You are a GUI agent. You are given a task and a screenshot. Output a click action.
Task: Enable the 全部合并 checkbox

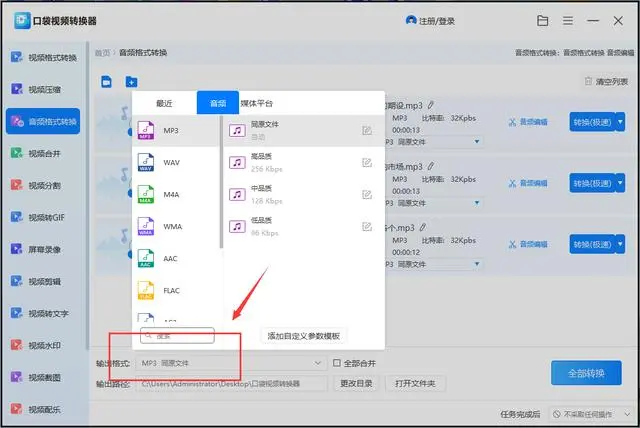click(337, 363)
